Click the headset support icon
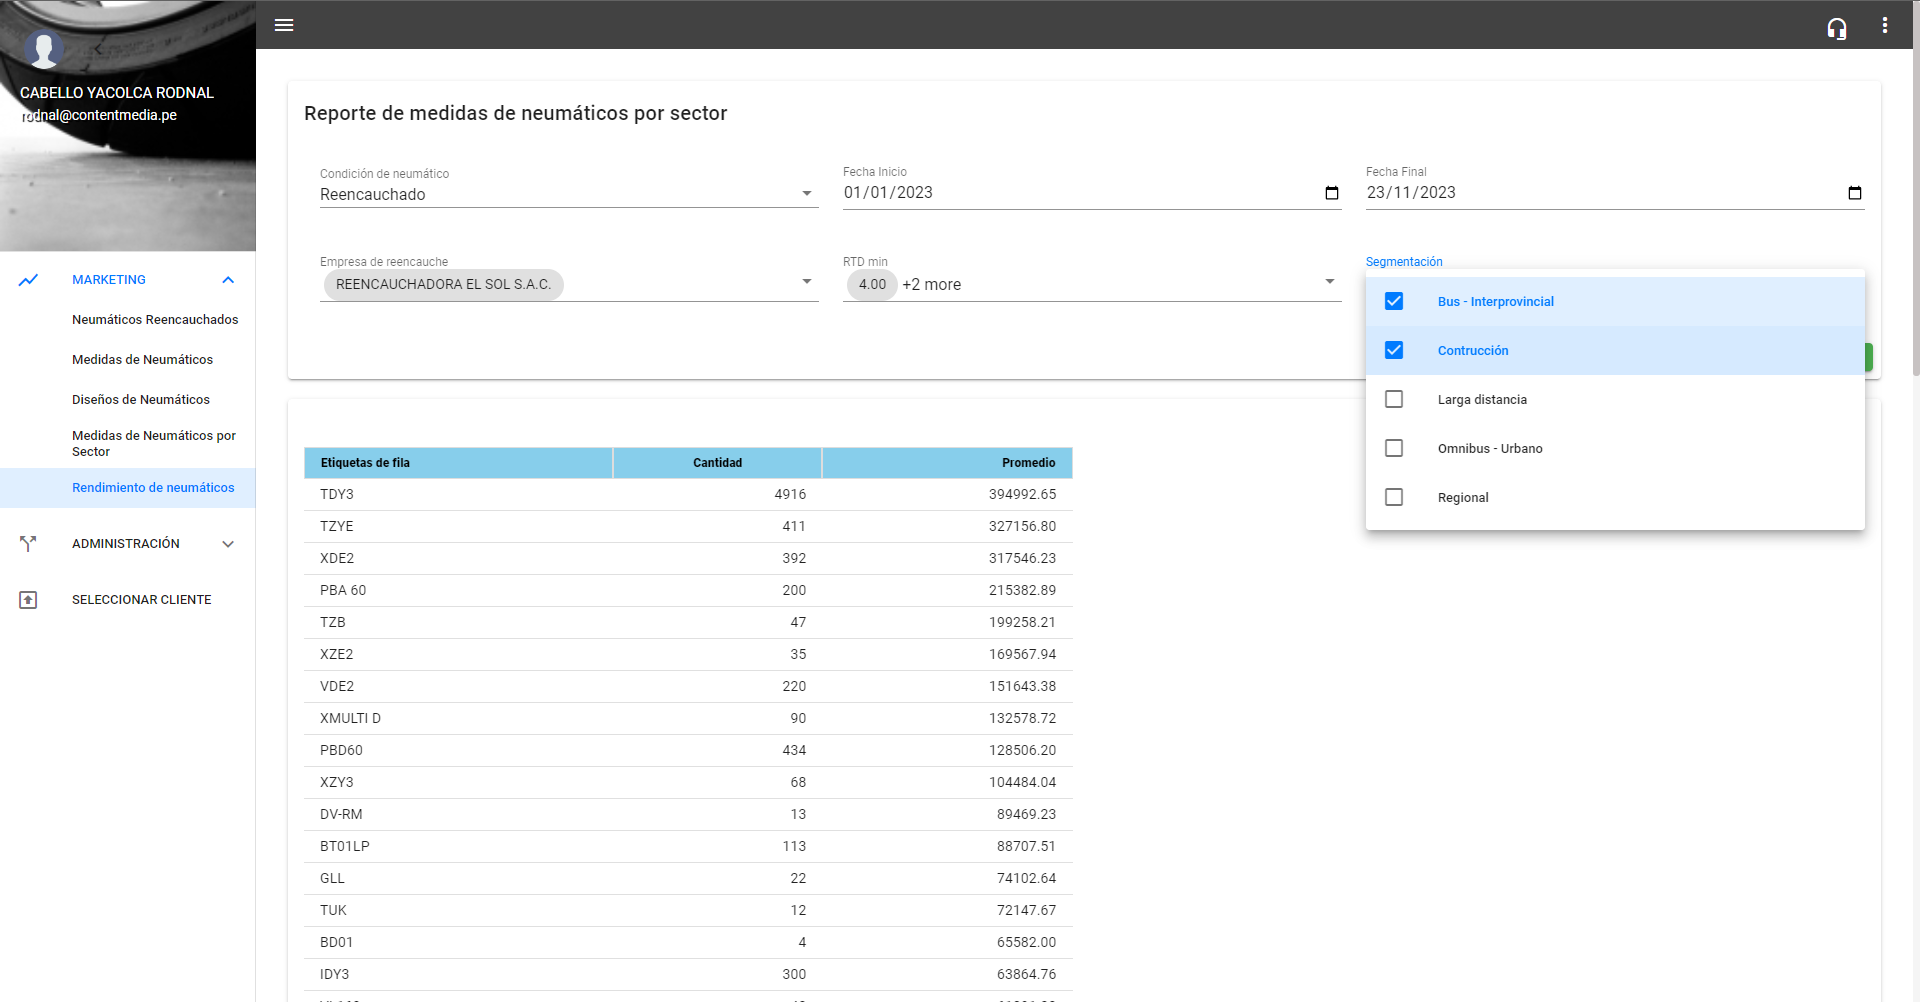The width and height of the screenshot is (1920, 1002). (1836, 28)
